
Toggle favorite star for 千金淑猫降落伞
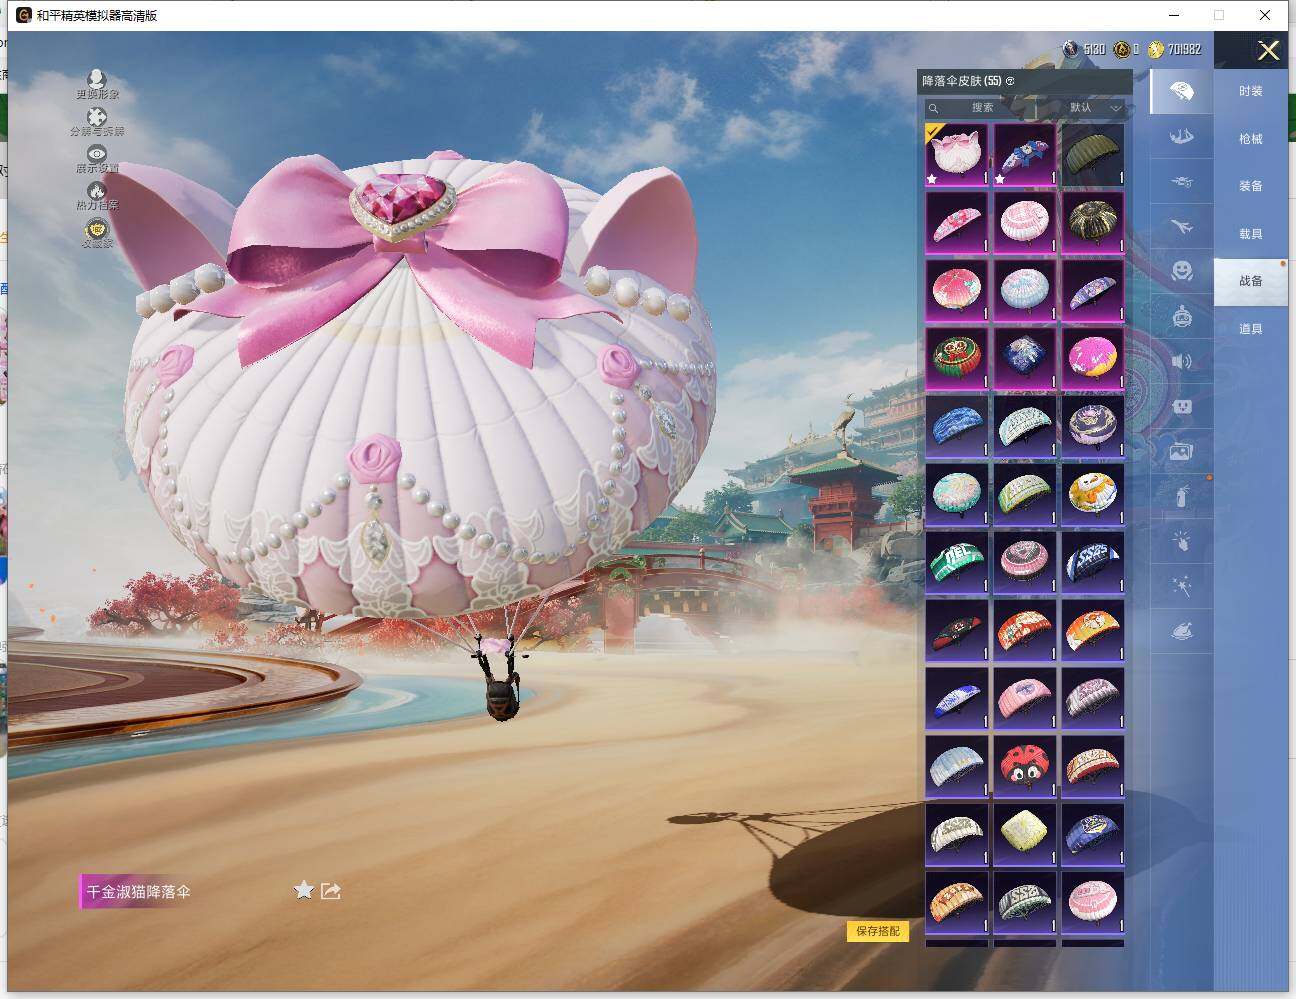[x=304, y=890]
